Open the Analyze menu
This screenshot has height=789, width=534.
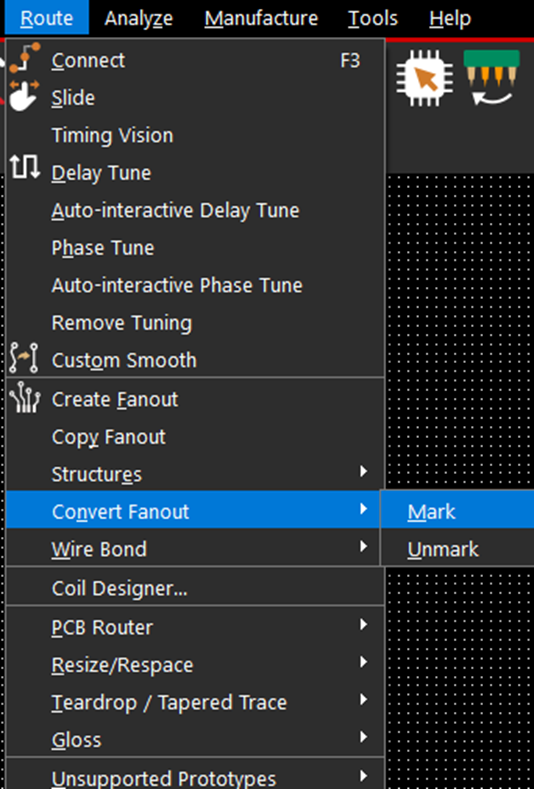point(138,19)
